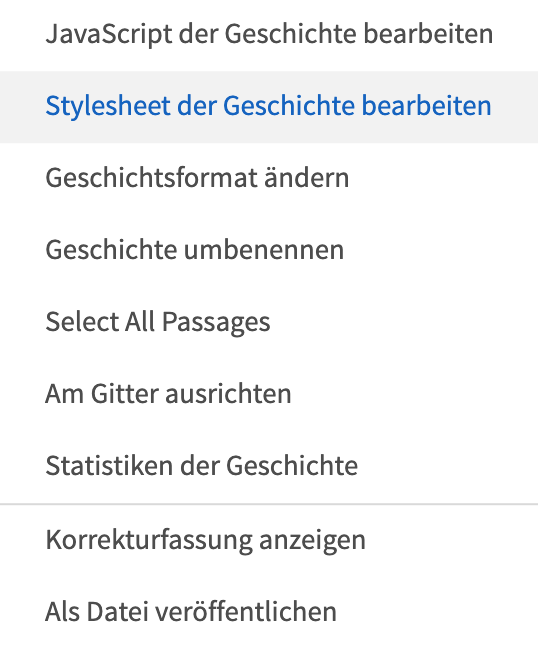Publish story to file ('Als Datei veröffentlichen')
Viewport: 538px width, 646px height.
pos(269,612)
